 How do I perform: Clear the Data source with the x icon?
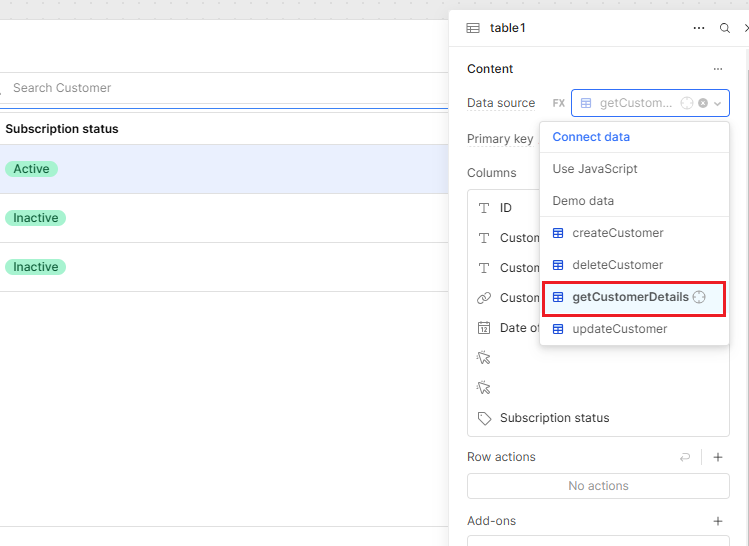pos(703,103)
